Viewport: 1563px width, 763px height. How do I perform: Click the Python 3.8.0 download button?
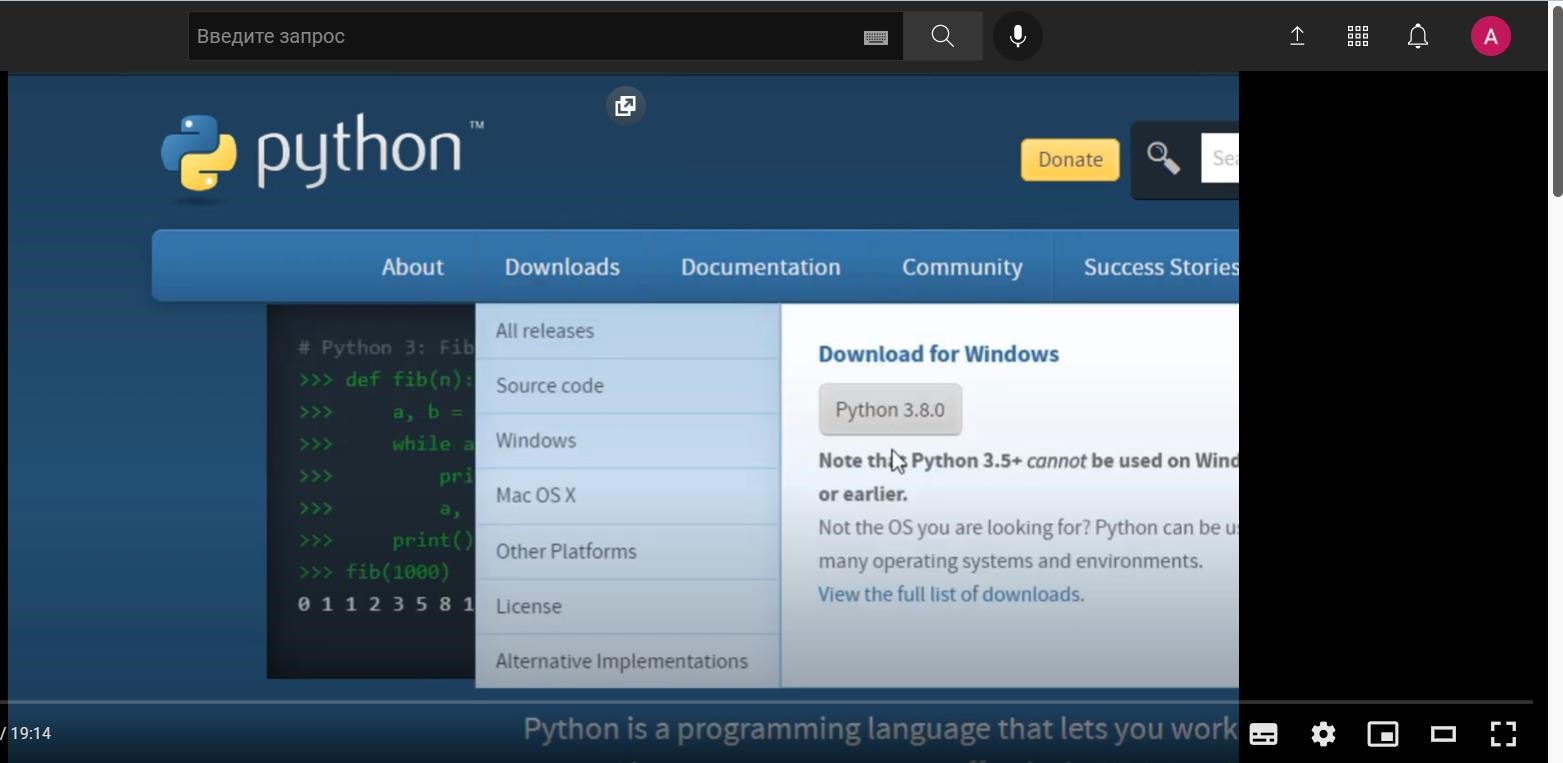click(x=890, y=410)
